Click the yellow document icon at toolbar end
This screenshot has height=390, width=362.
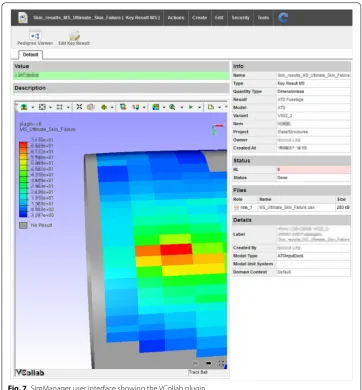(211, 107)
